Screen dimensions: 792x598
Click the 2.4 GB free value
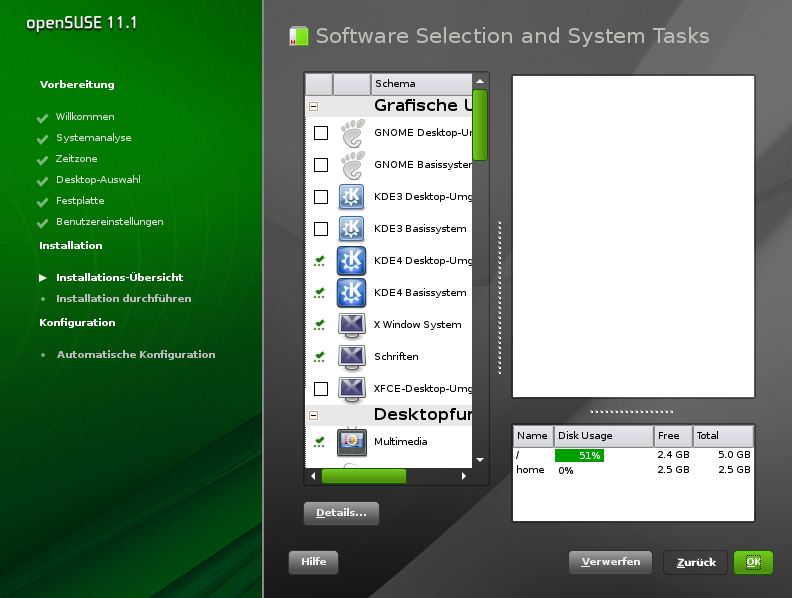[x=673, y=455]
